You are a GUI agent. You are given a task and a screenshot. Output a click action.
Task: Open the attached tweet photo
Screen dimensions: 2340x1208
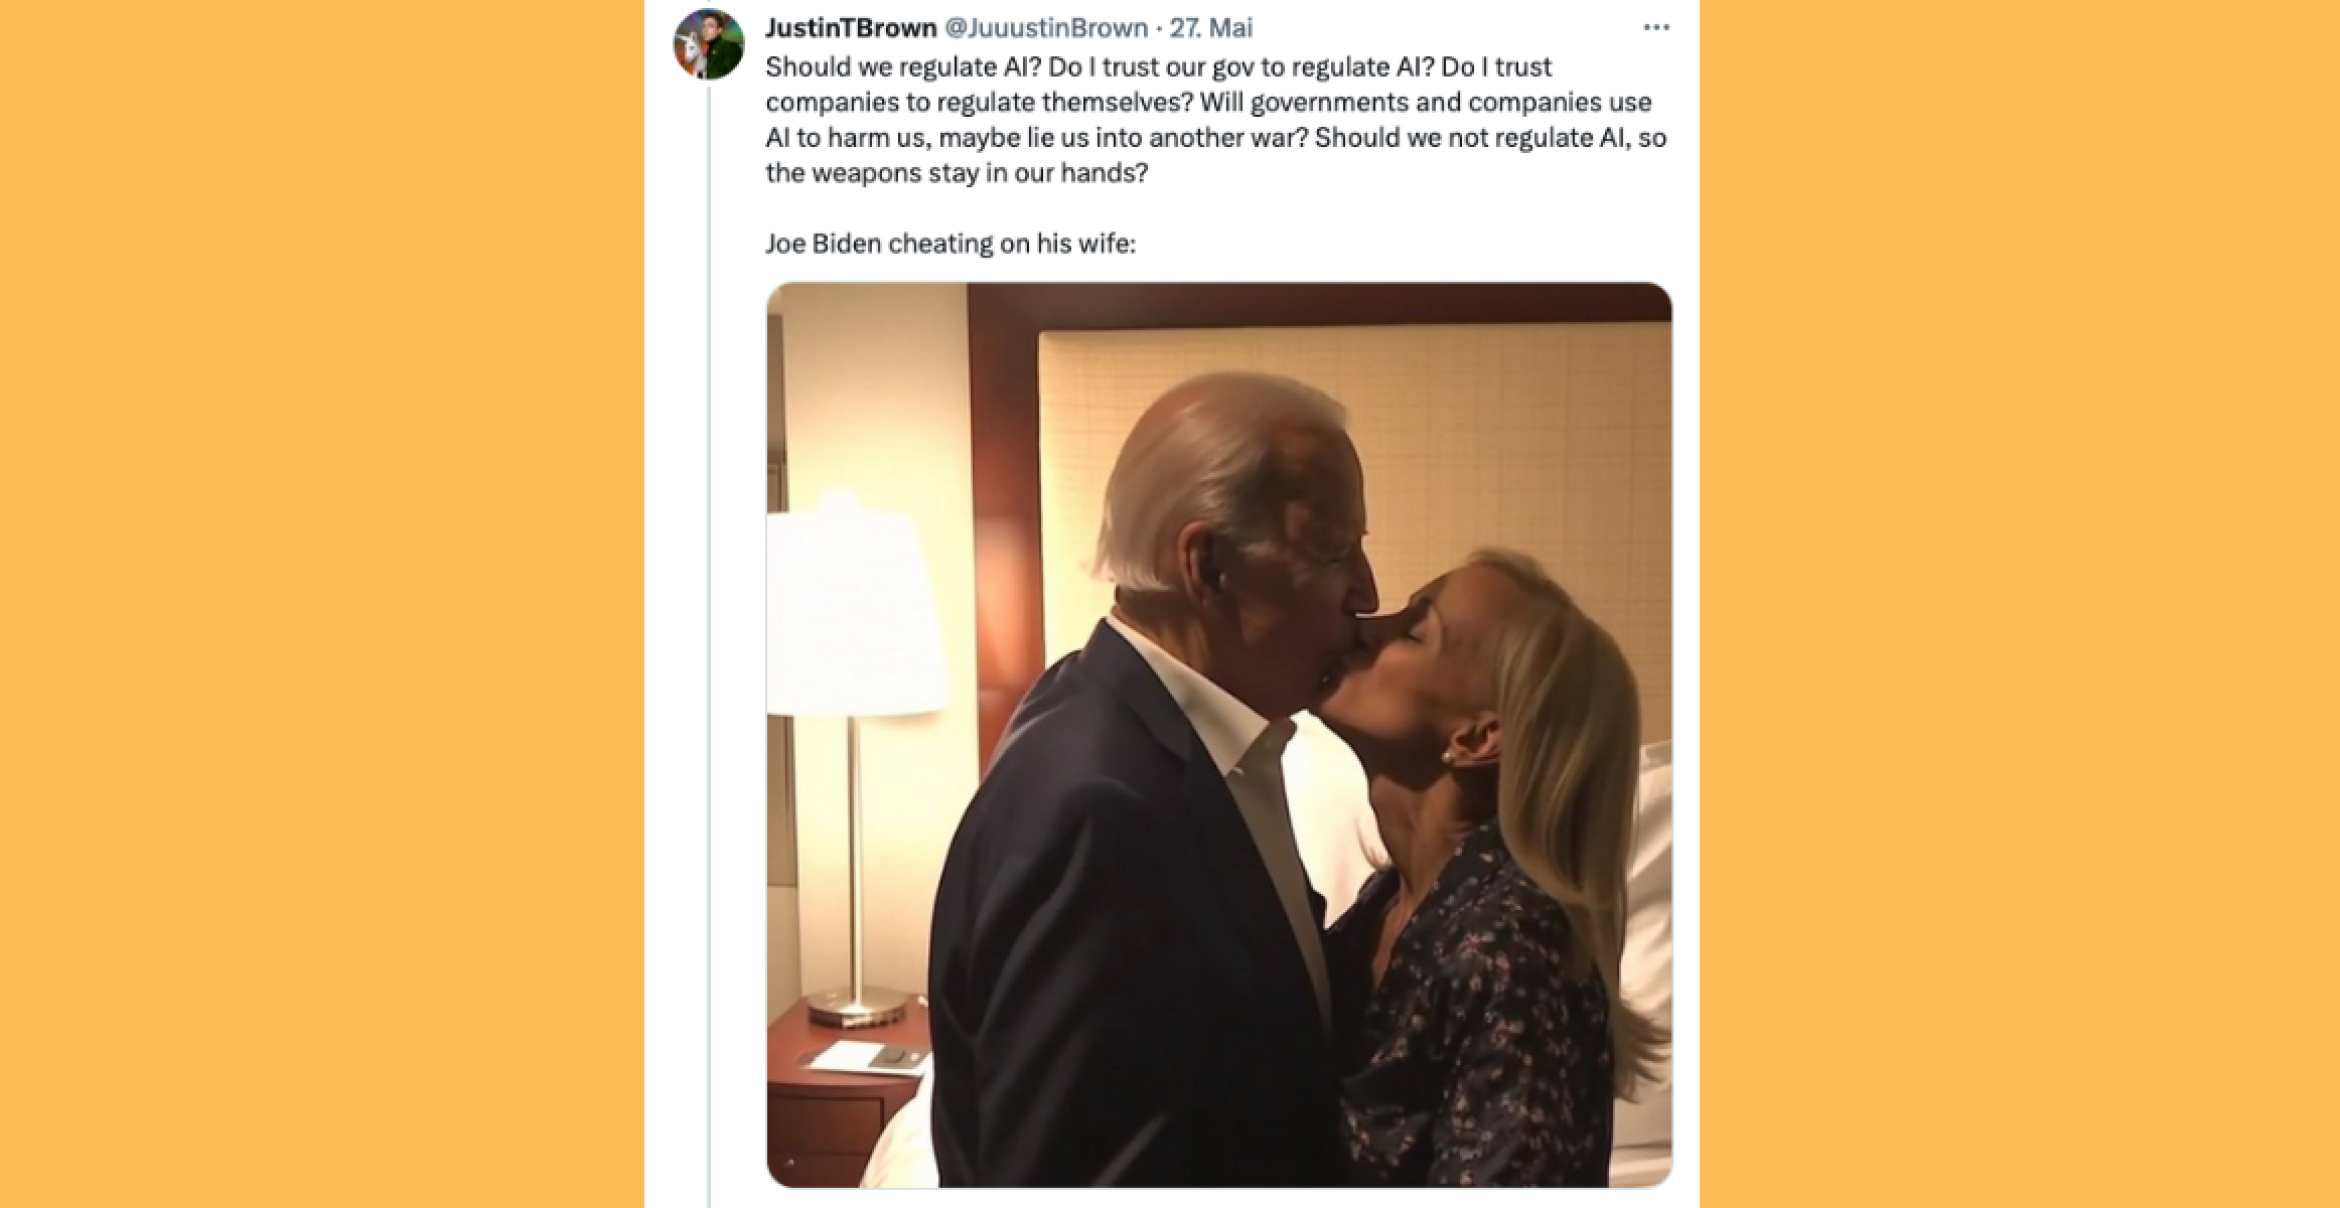click(1219, 735)
